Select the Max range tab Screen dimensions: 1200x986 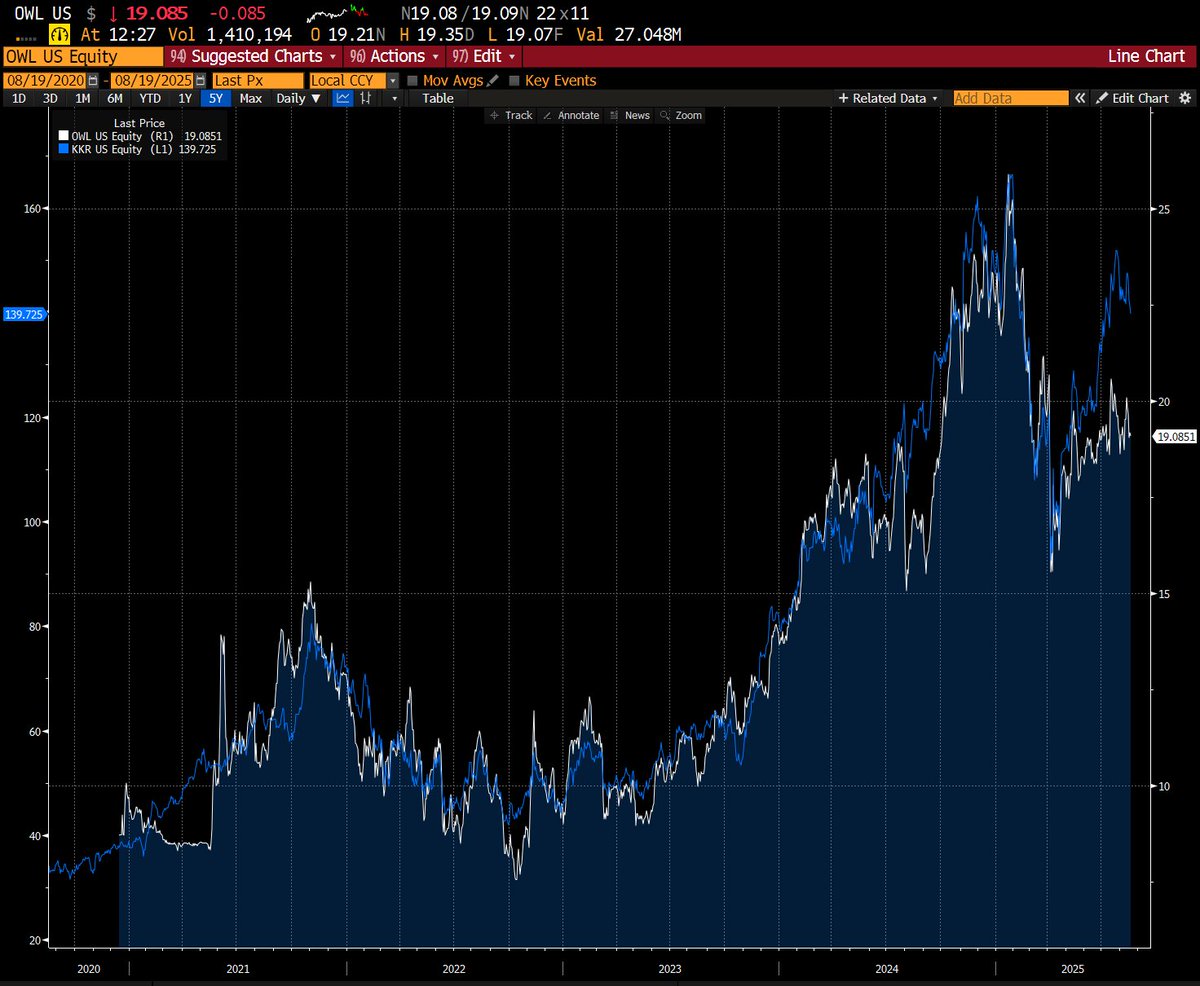pos(251,98)
